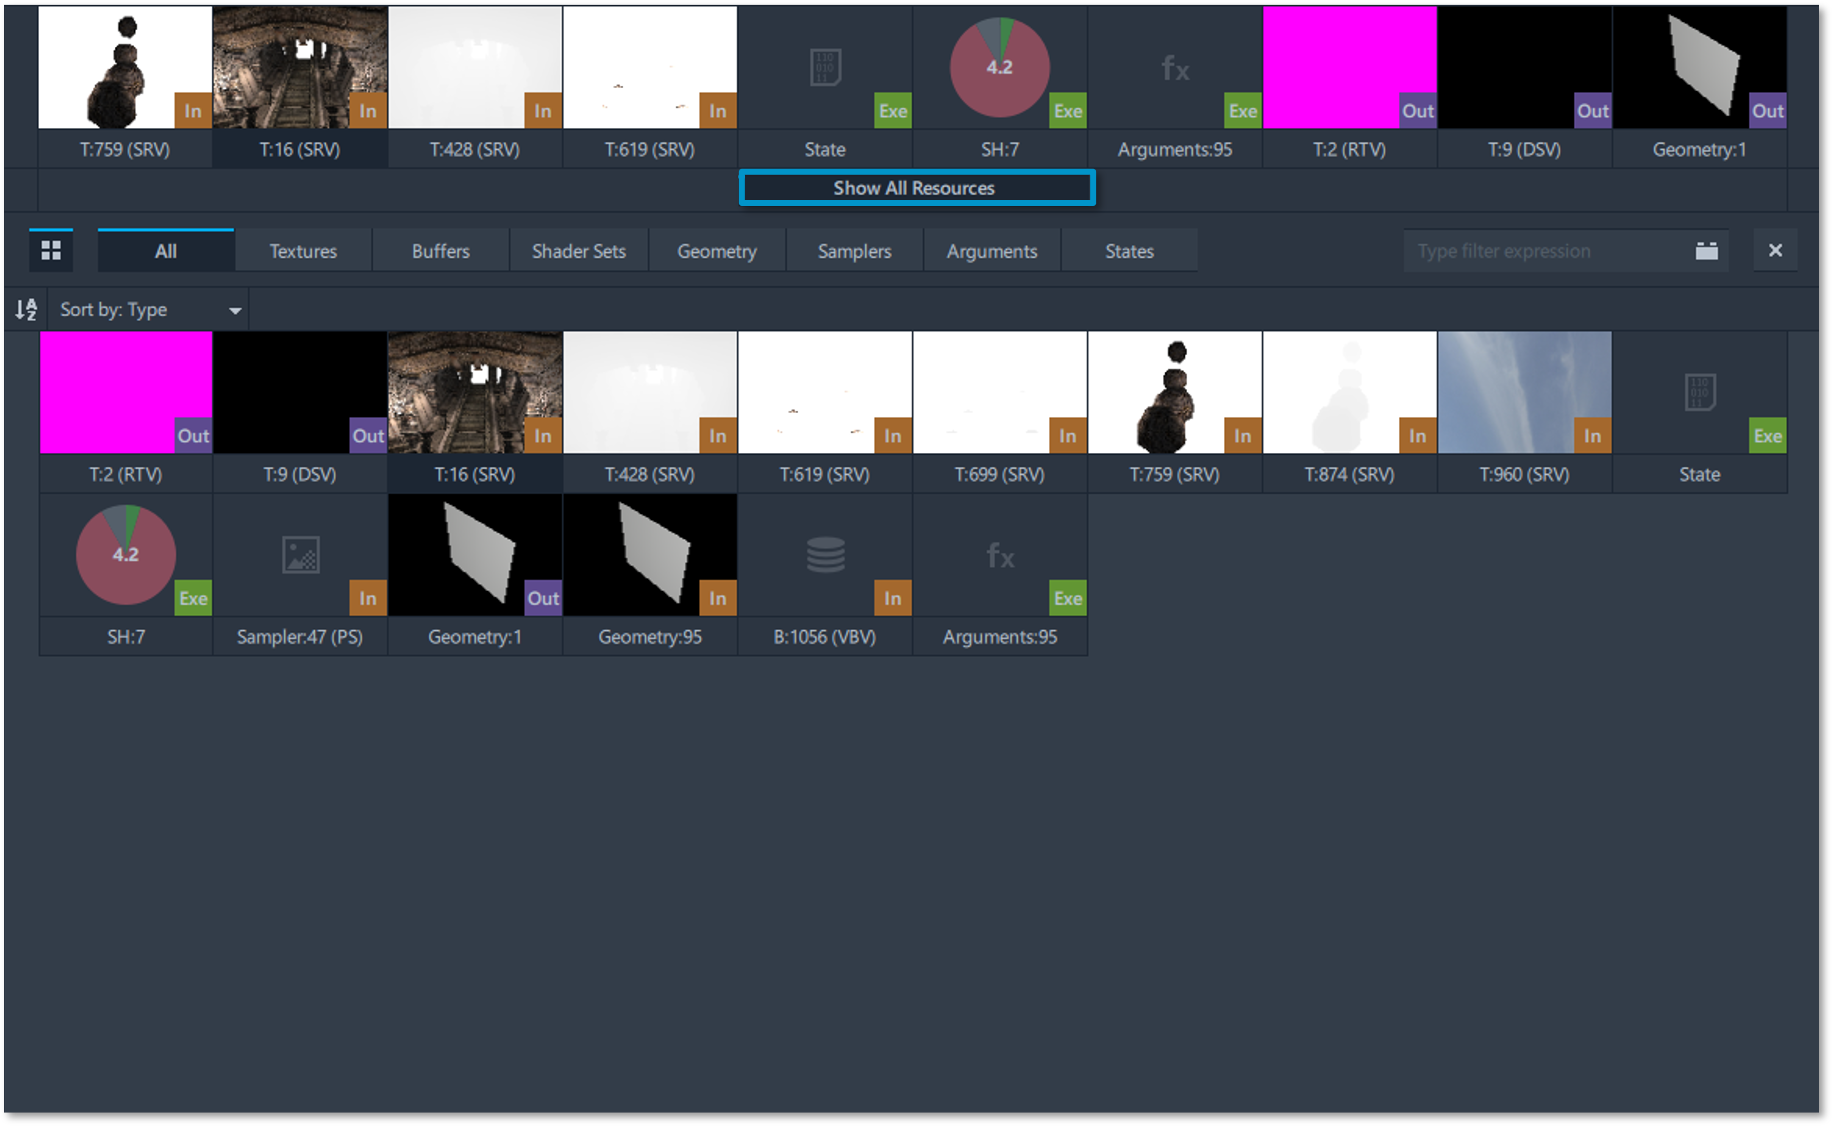
Task: Select the Sampler:47 (PS) resource icon
Action: 300,556
